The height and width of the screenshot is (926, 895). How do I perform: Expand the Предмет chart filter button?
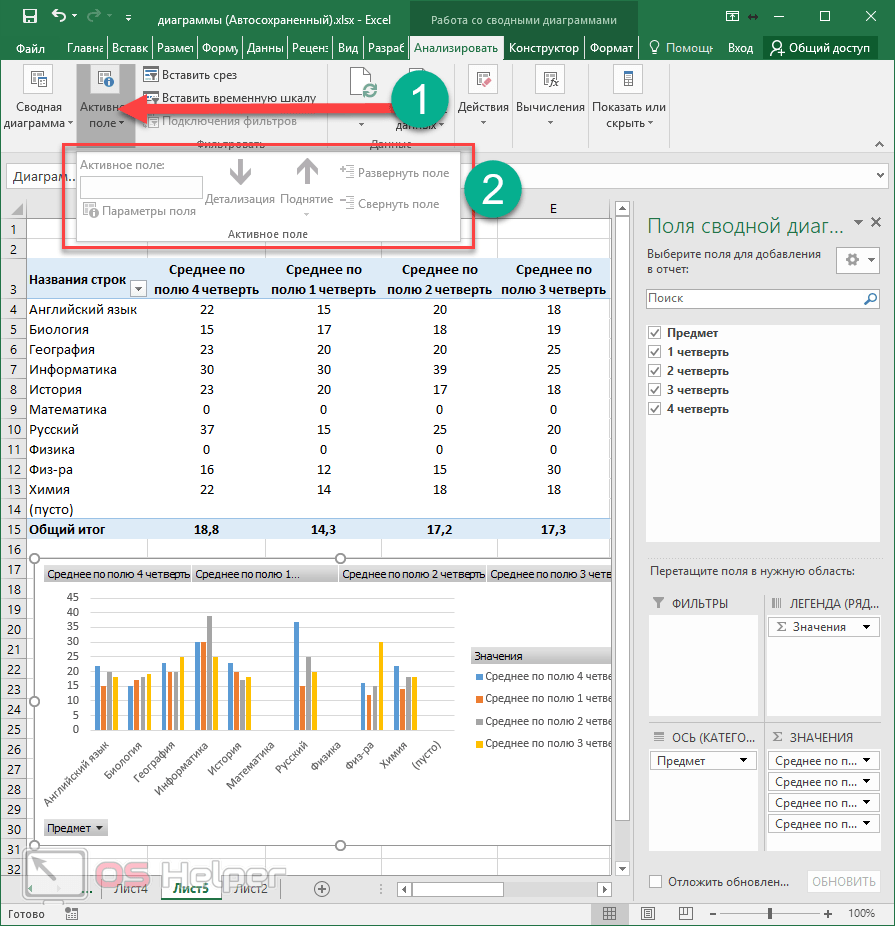(75, 828)
